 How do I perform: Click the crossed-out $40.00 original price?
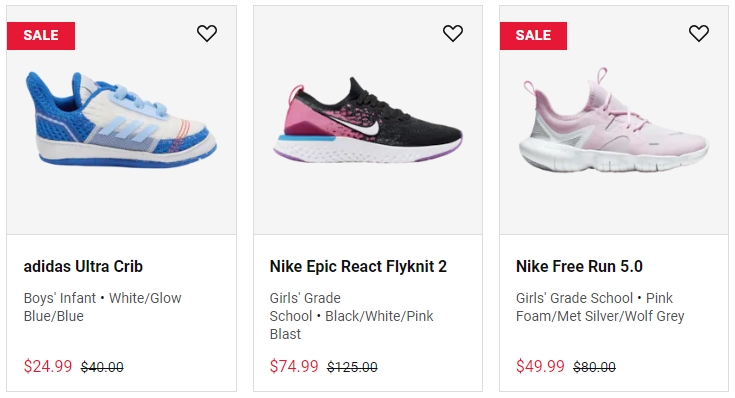tap(102, 367)
